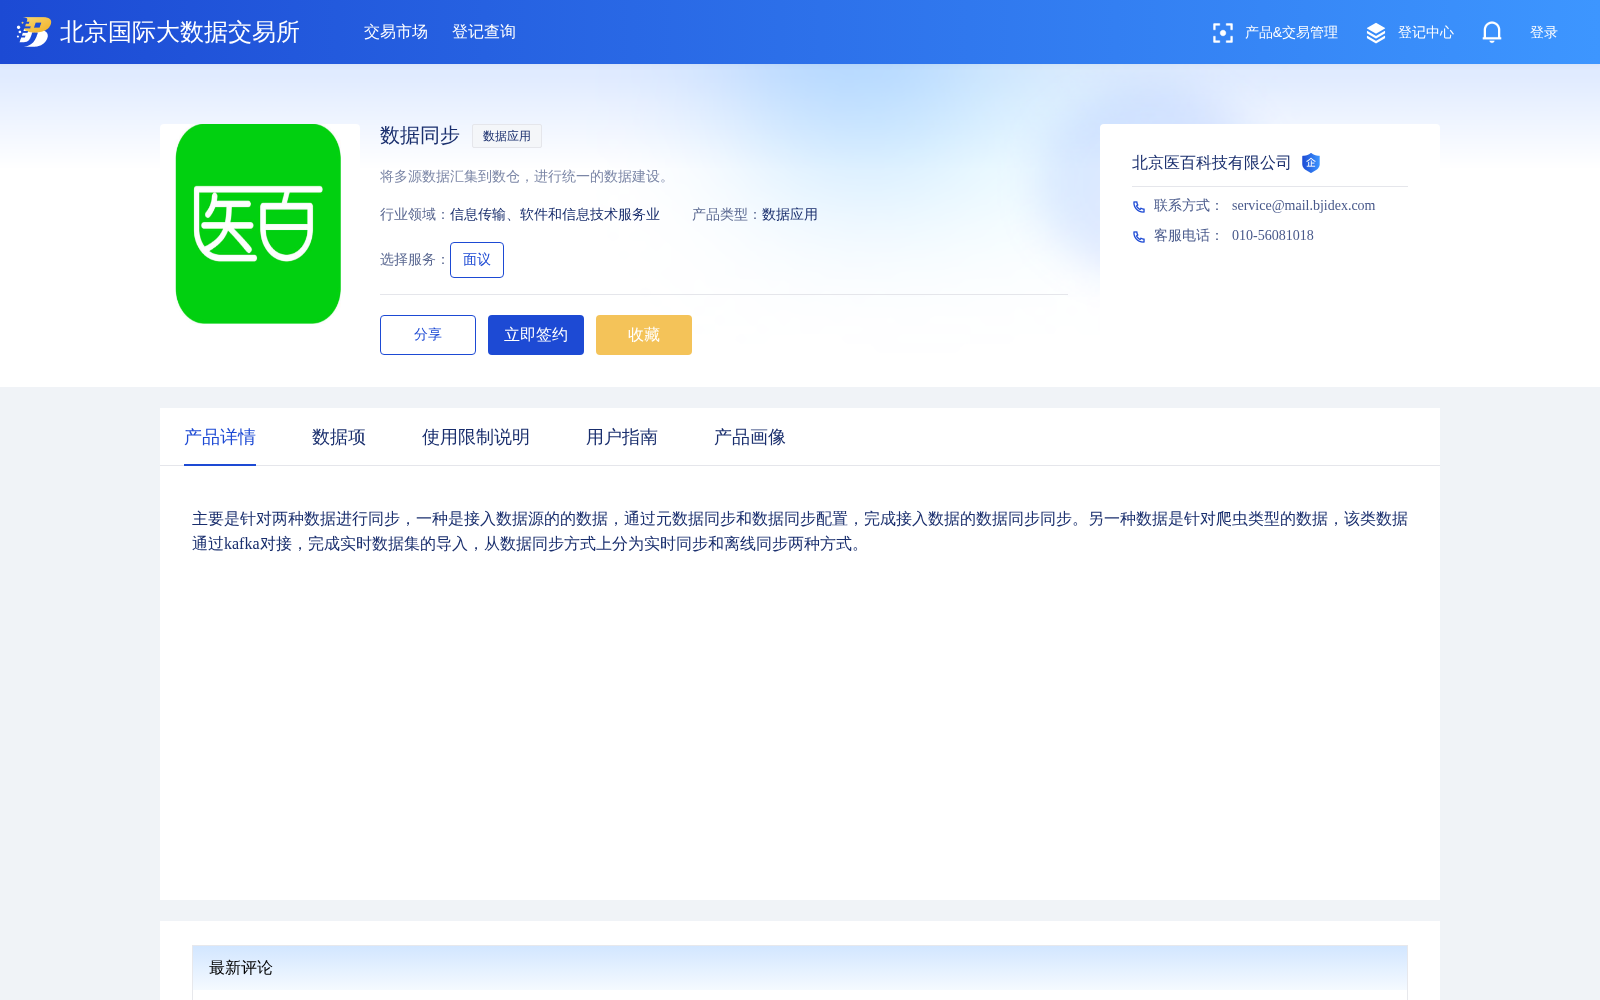
Task: Open the 产品&交易管理 label in header
Action: pos(1291,33)
